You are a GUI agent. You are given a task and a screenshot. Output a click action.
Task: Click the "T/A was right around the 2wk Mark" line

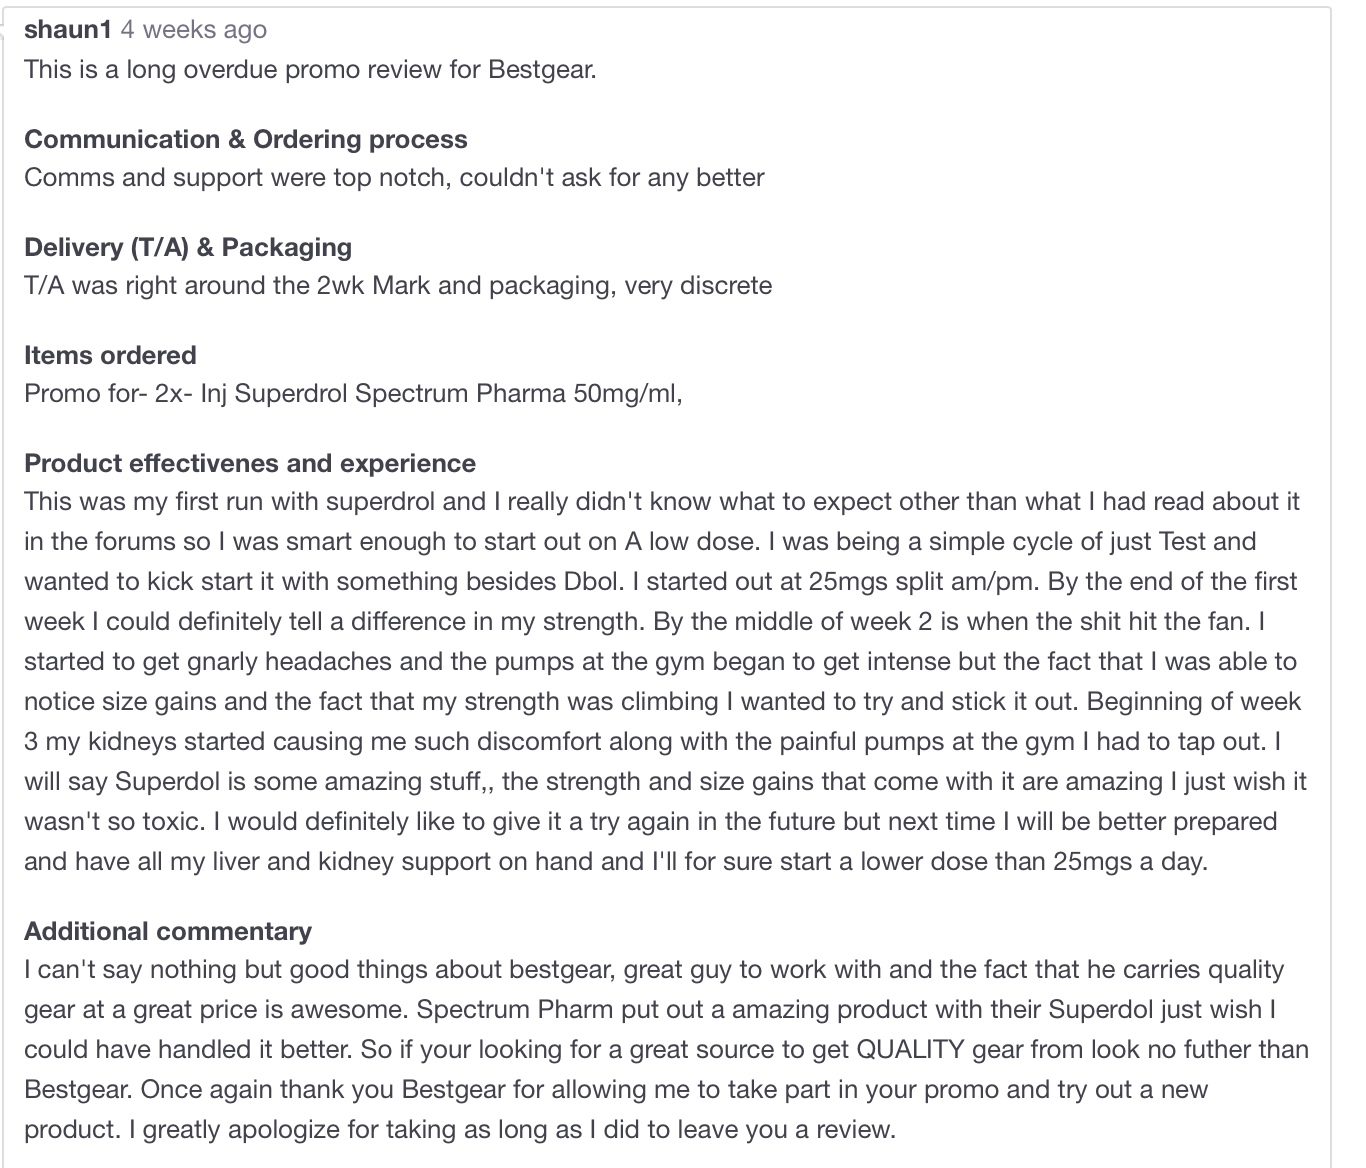[398, 285]
